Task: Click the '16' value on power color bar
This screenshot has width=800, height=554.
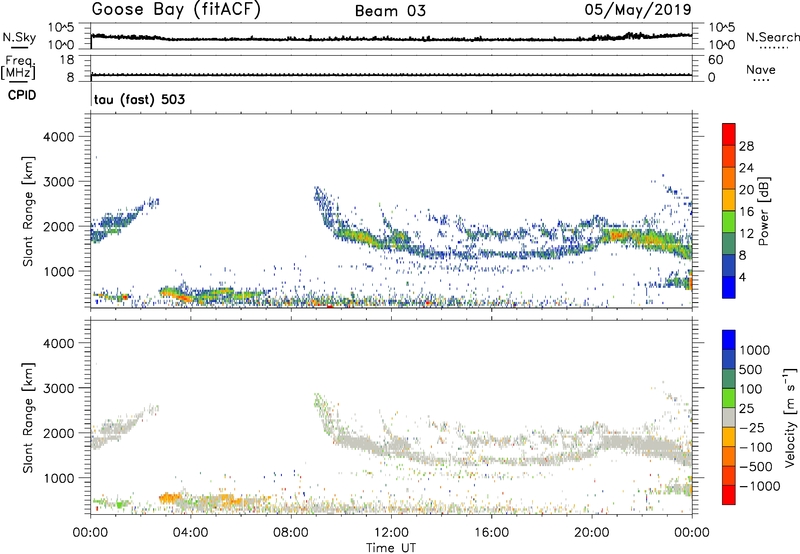Action: (x=746, y=212)
